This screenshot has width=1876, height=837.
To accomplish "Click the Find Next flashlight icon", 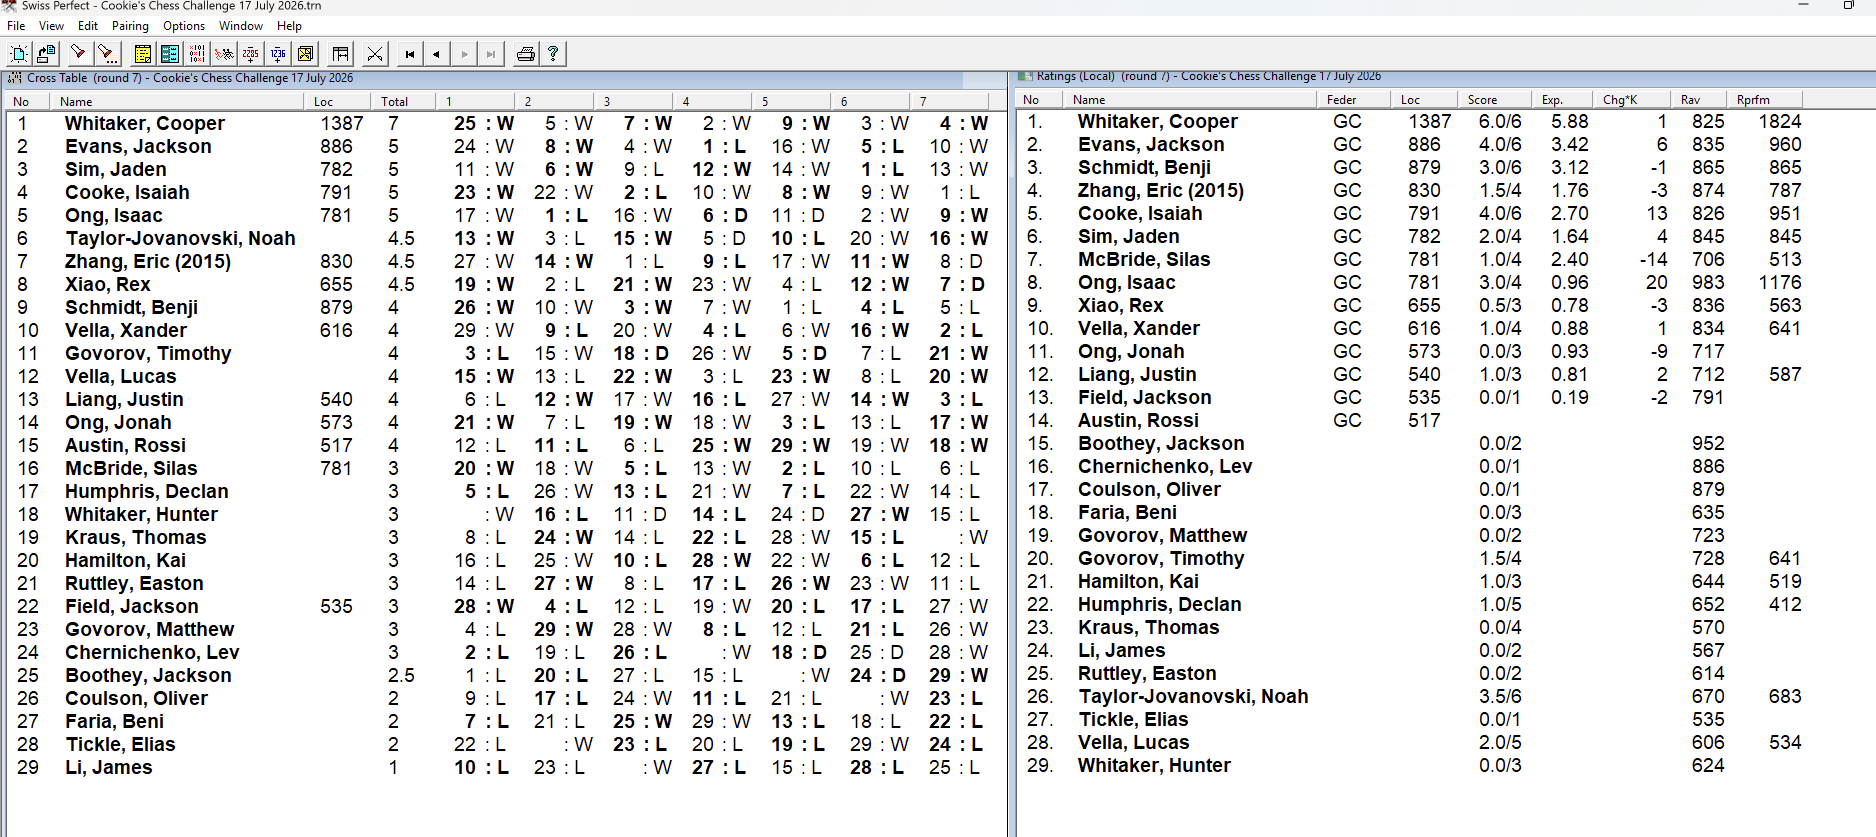I will (107, 54).
